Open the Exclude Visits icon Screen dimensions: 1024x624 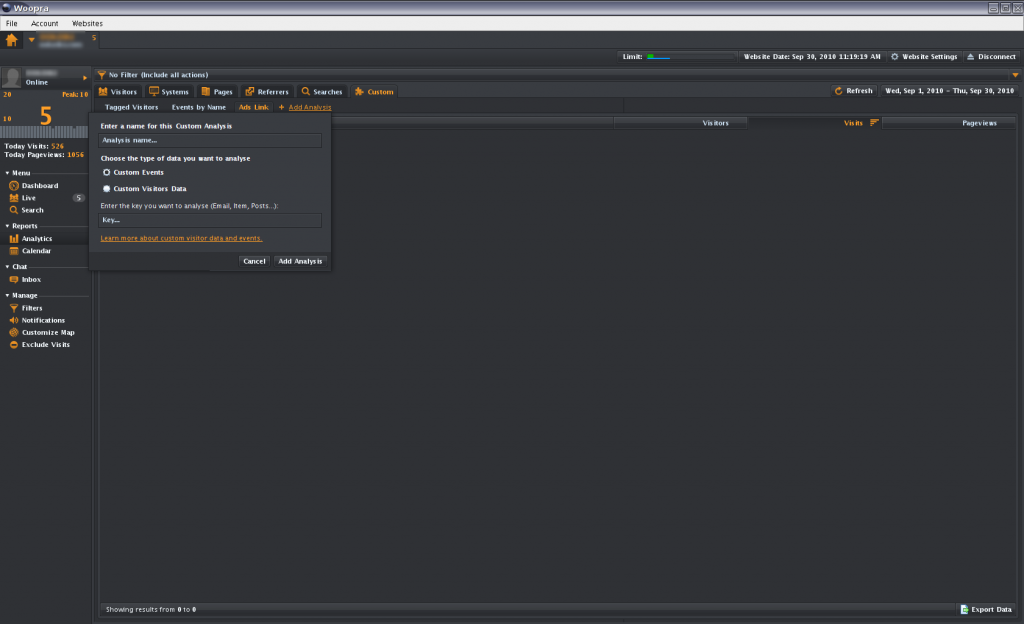tap(14, 345)
